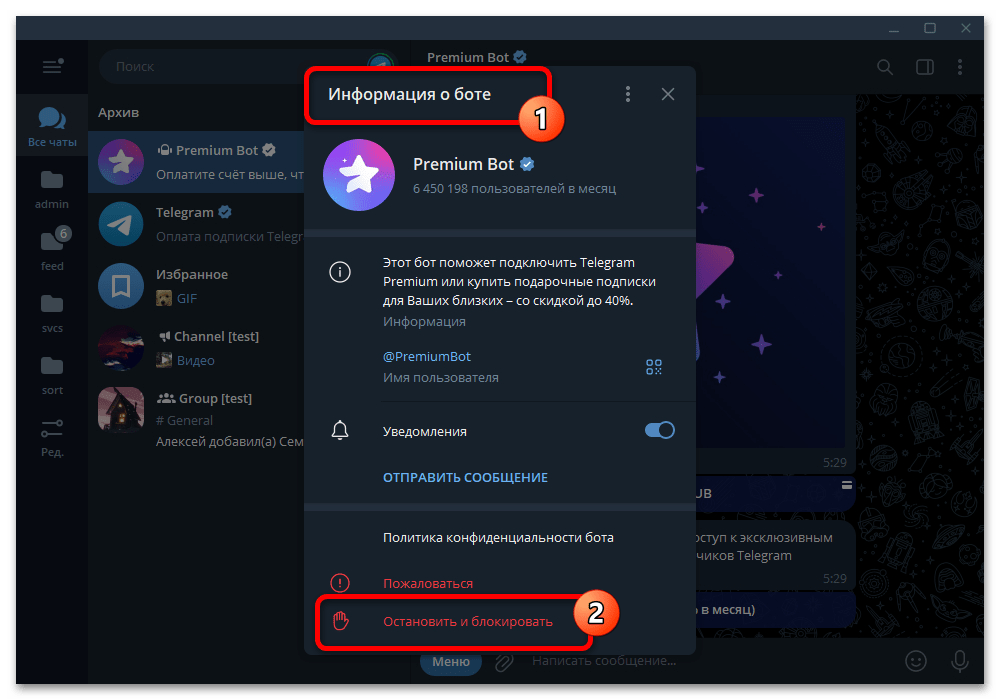
Task: Click the large Premium Bot star avatar
Action: [x=359, y=175]
